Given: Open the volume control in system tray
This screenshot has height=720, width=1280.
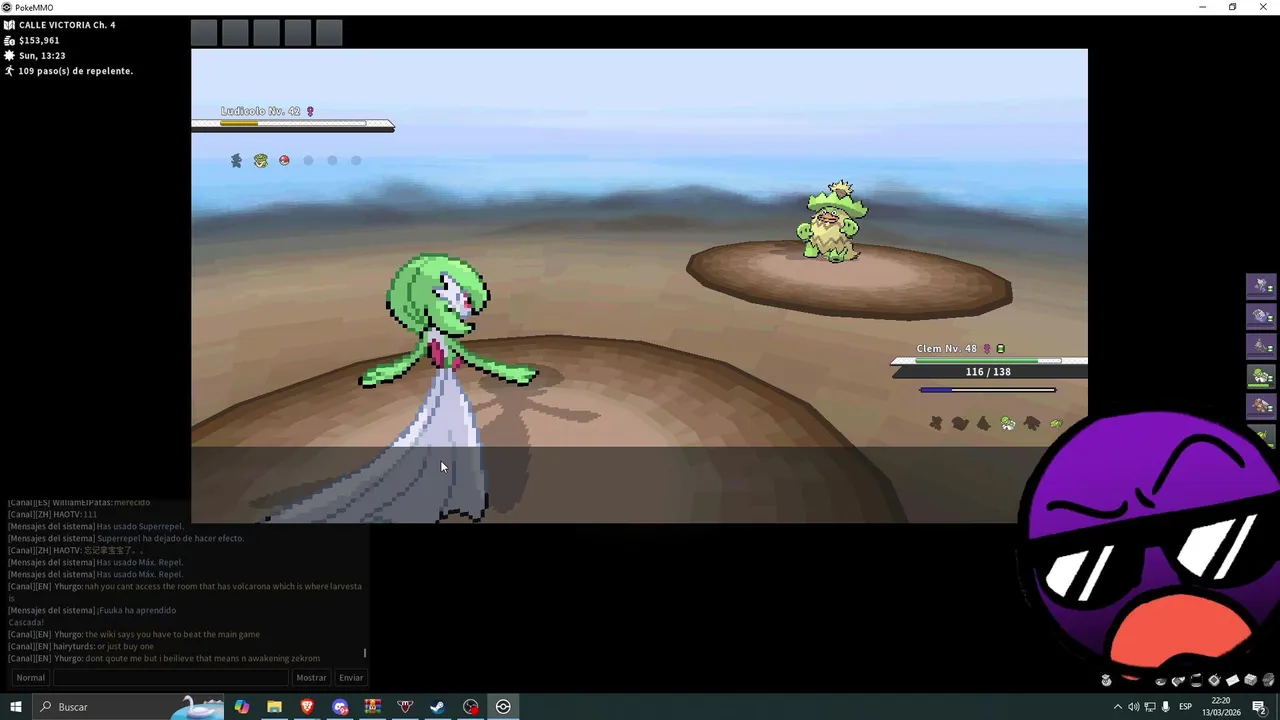Looking at the screenshot, I should [x=1134, y=707].
